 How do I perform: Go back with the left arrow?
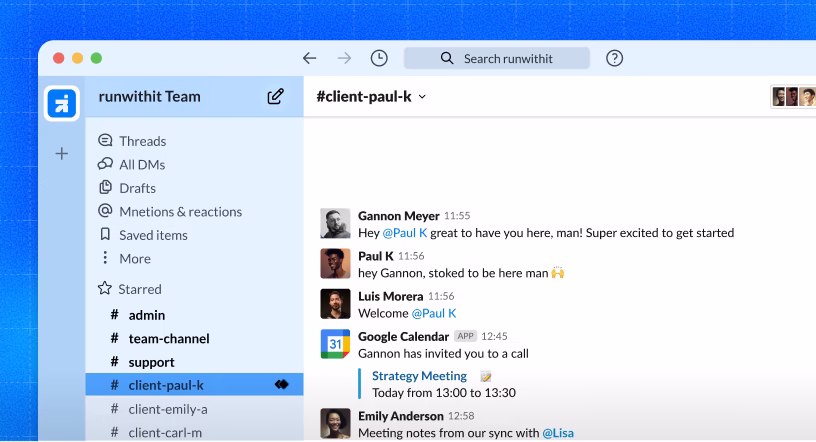coord(310,58)
